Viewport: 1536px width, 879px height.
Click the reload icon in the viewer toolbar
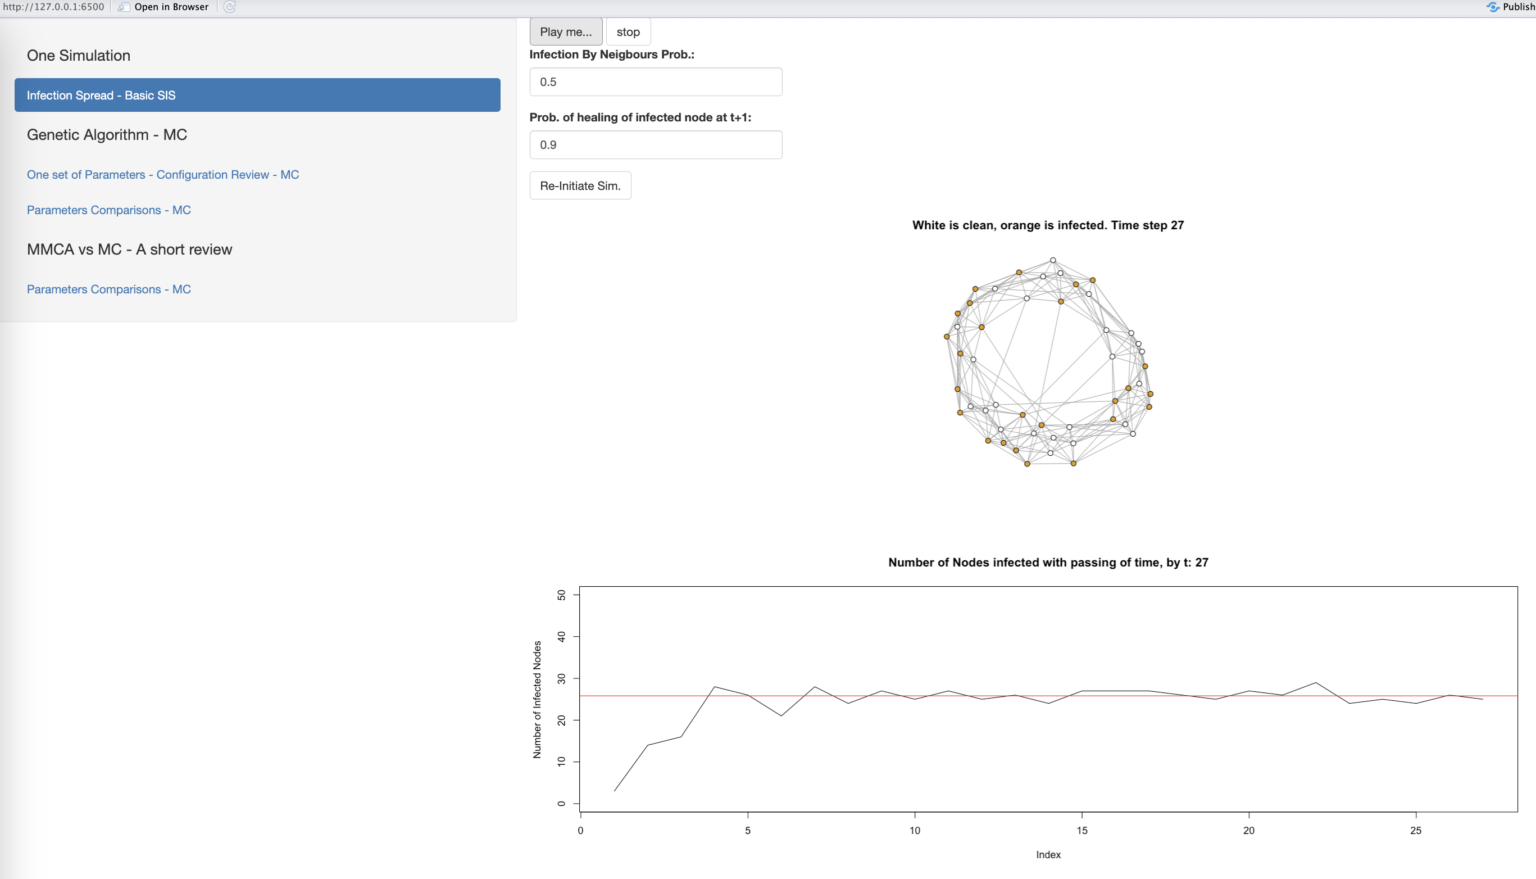coord(227,7)
